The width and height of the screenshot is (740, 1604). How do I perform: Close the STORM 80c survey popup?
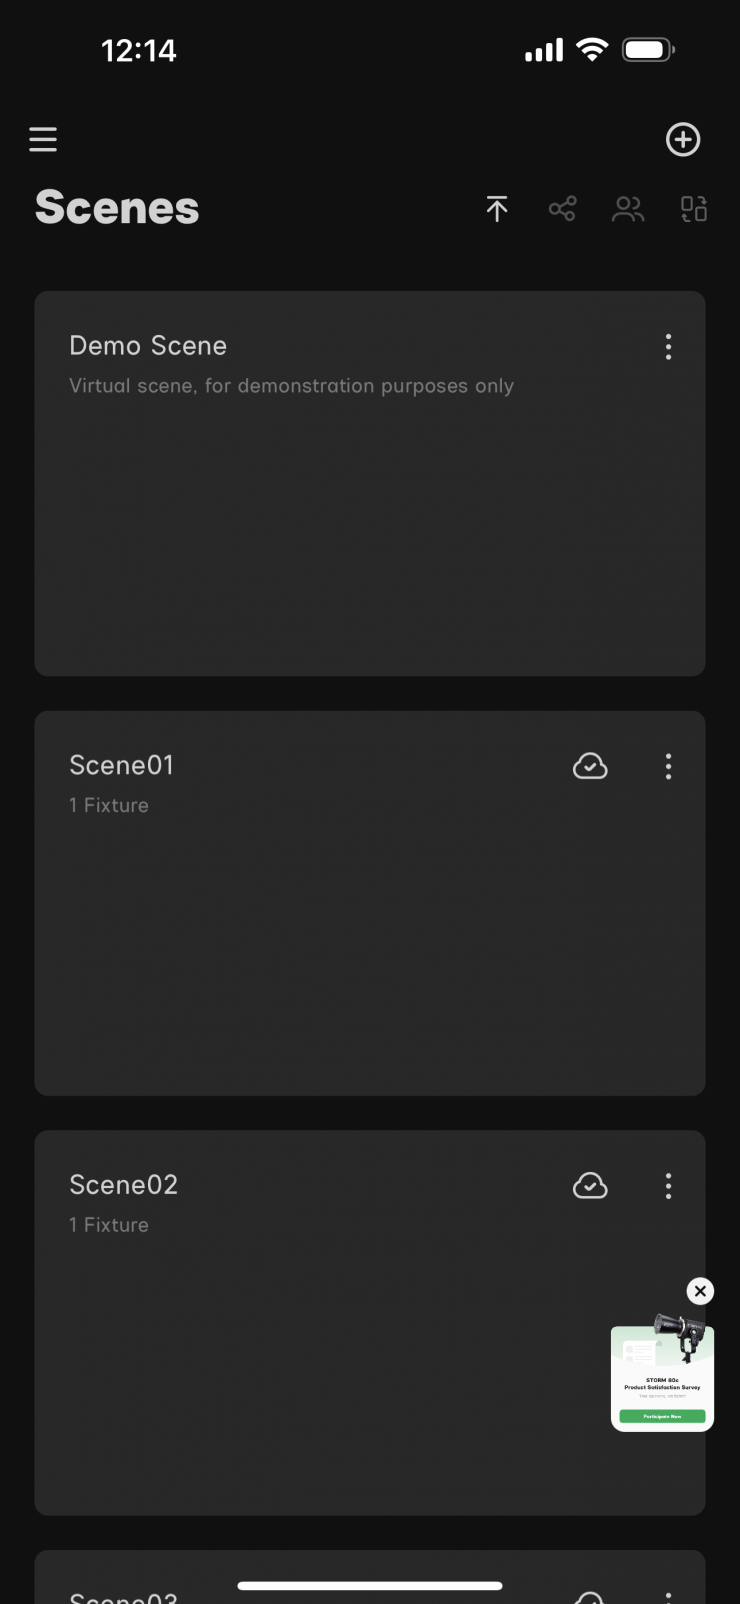(x=700, y=1291)
